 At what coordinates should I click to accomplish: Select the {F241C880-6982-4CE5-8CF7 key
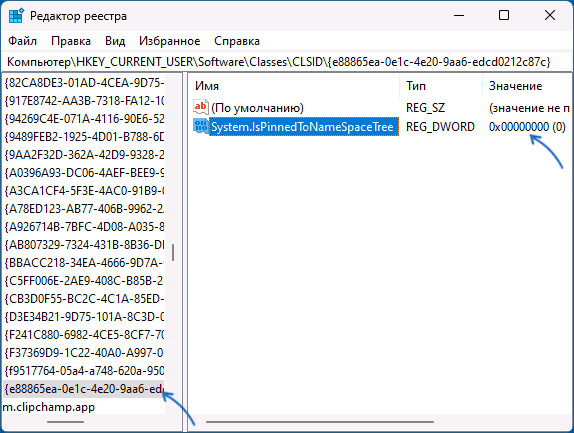point(84,335)
